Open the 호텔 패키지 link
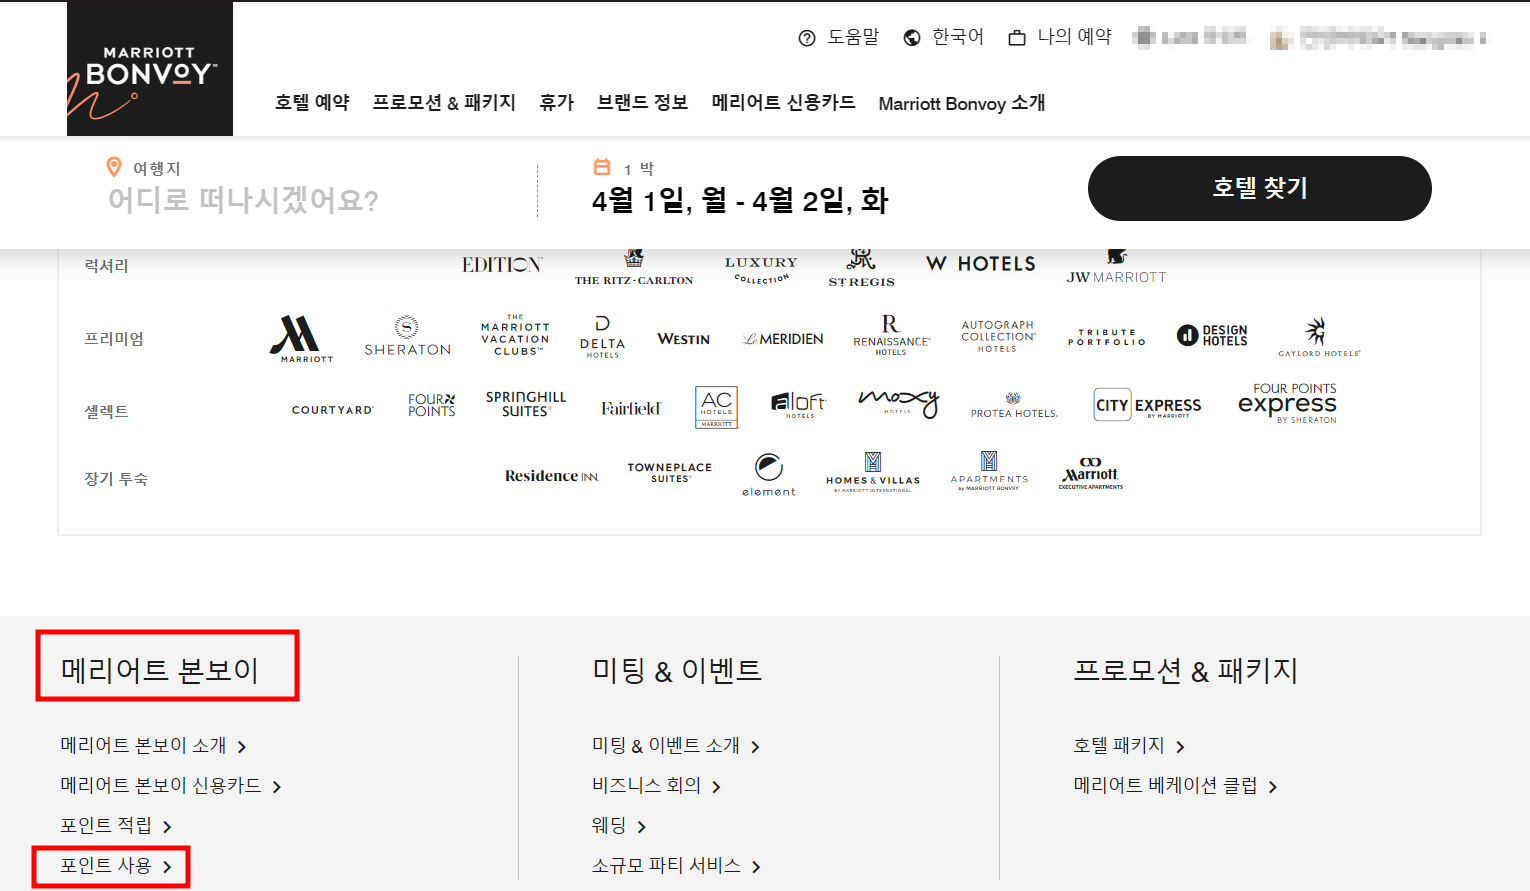This screenshot has height=891, width=1530. 1129,746
